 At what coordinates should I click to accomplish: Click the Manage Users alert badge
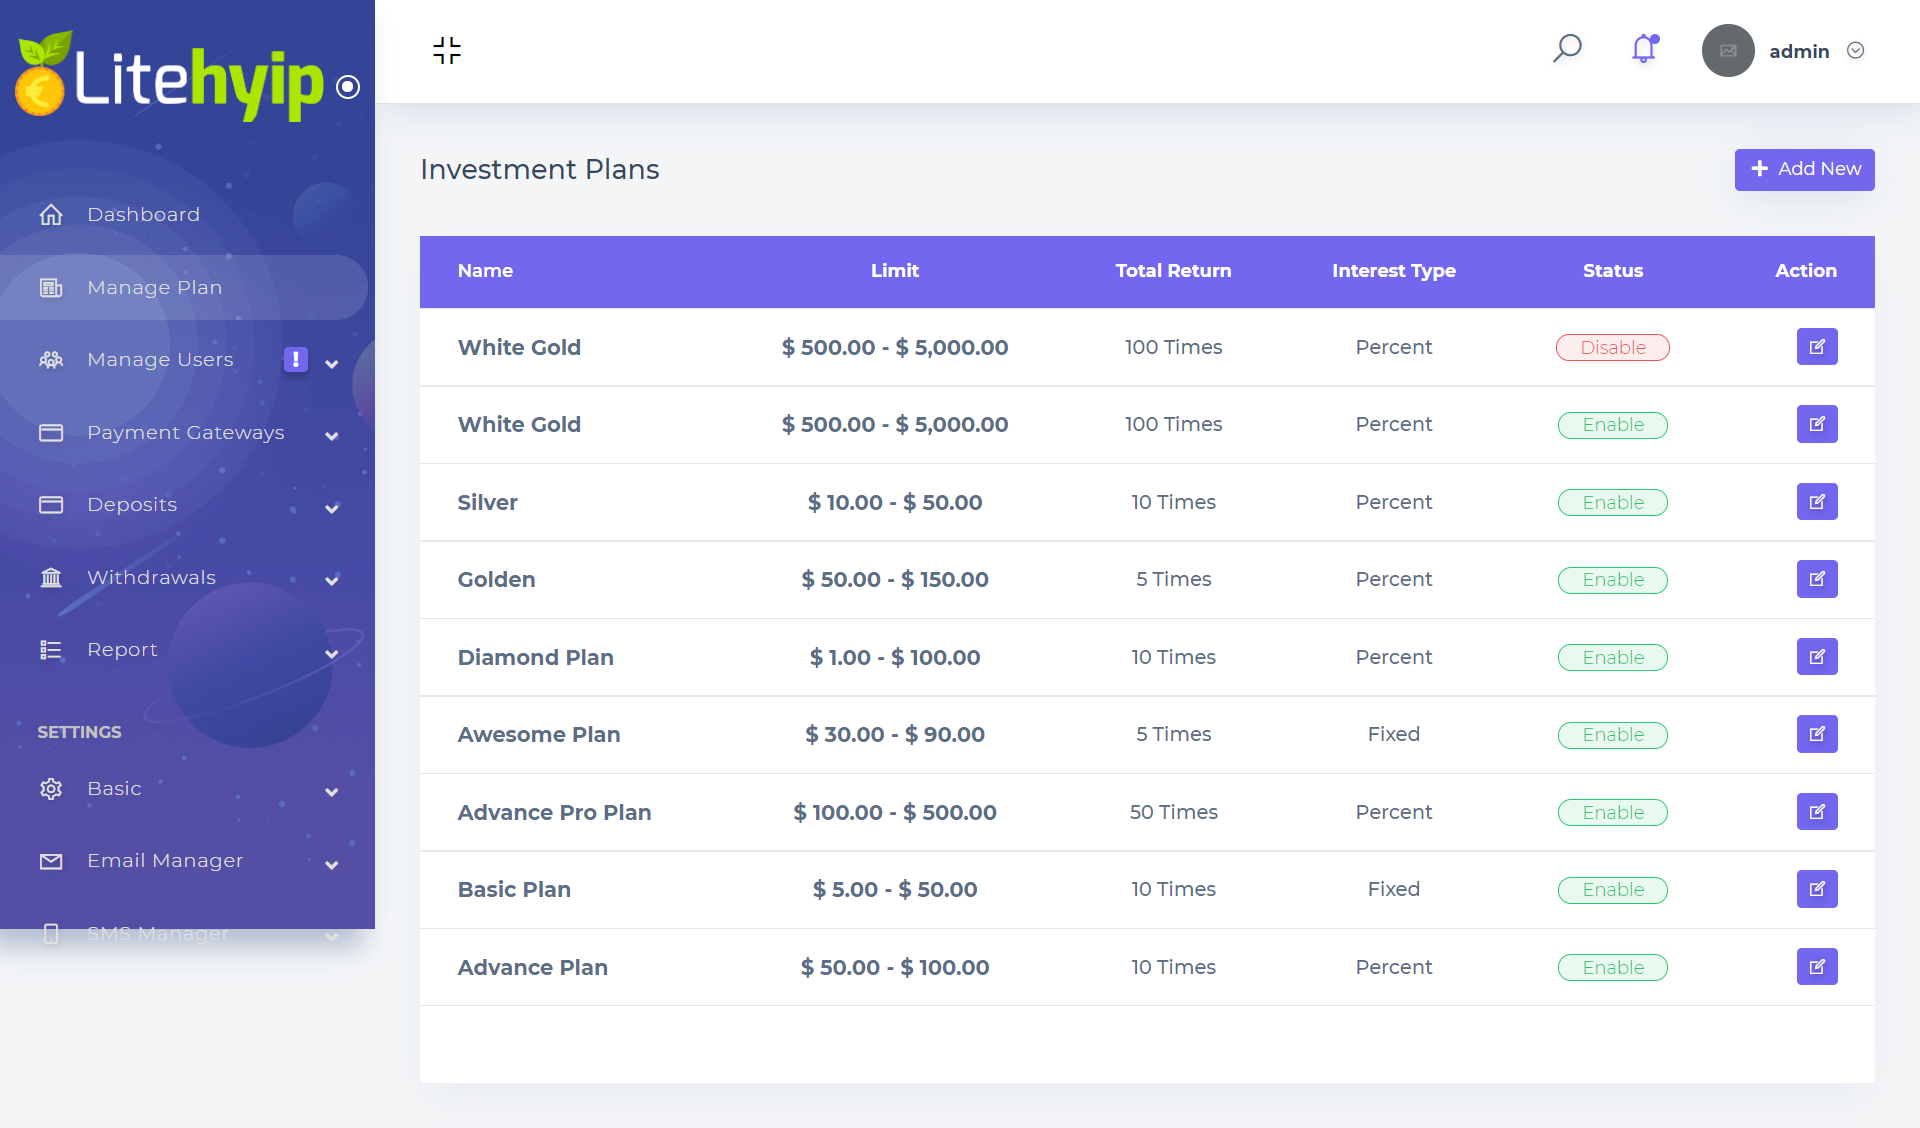click(x=296, y=359)
